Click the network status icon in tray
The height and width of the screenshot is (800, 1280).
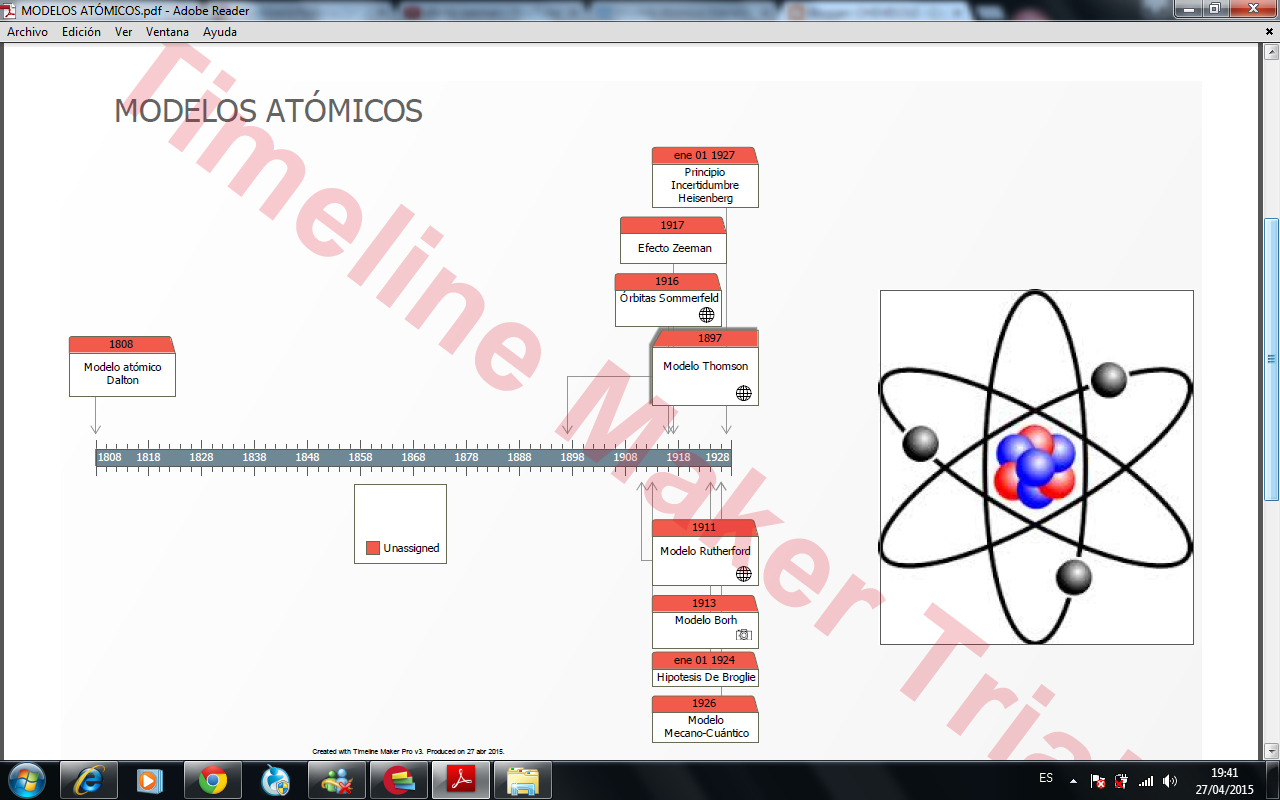[1146, 780]
